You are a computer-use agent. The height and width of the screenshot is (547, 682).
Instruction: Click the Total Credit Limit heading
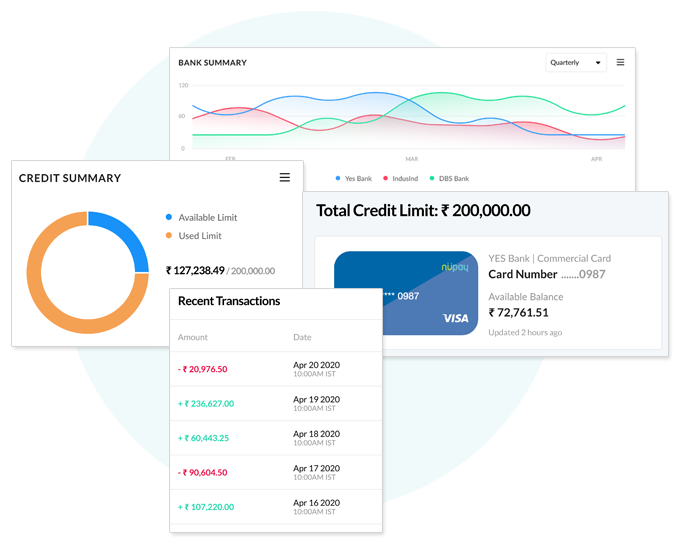click(423, 210)
